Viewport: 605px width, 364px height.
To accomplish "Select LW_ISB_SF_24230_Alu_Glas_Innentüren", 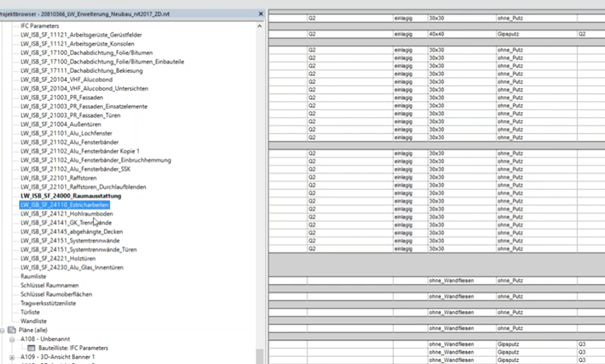I will (x=72, y=267).
